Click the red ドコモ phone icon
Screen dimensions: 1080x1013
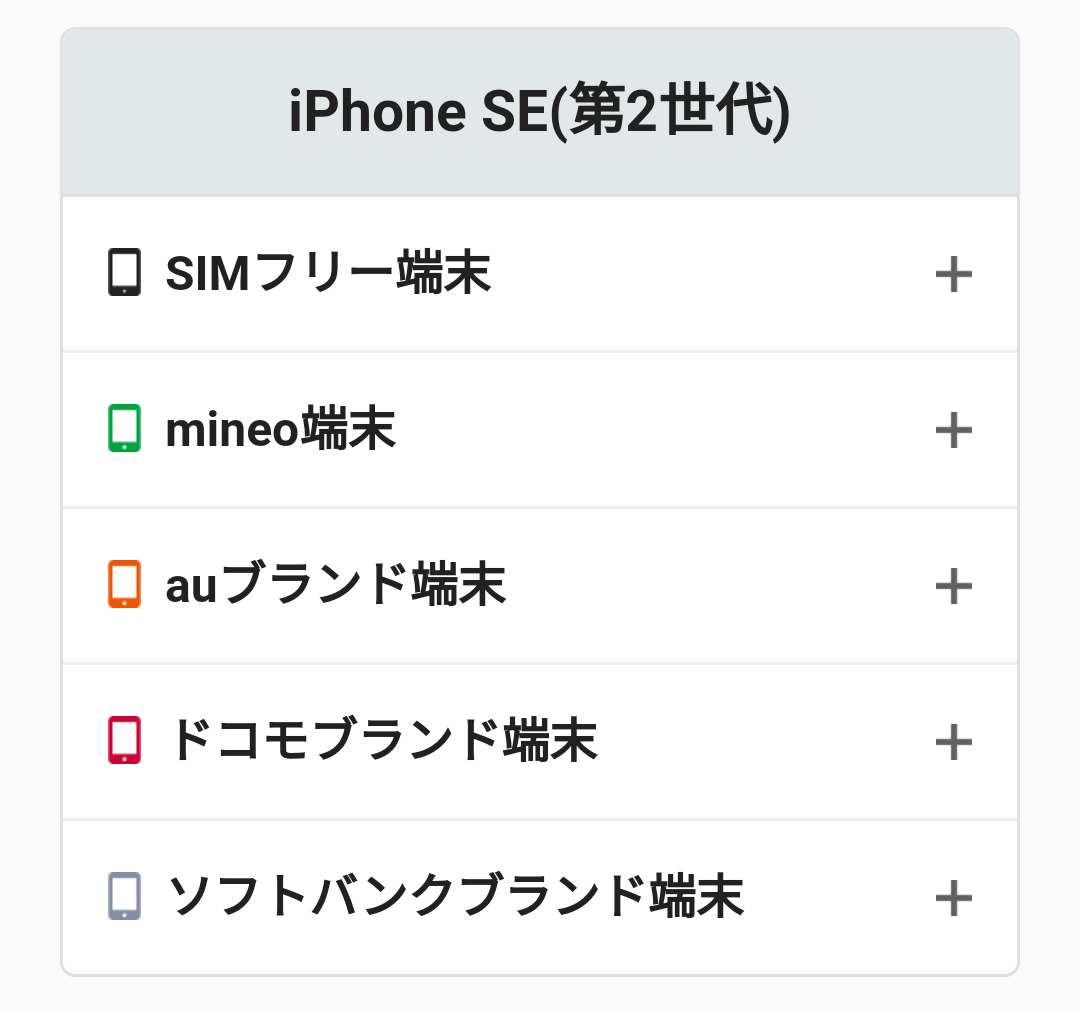click(124, 740)
